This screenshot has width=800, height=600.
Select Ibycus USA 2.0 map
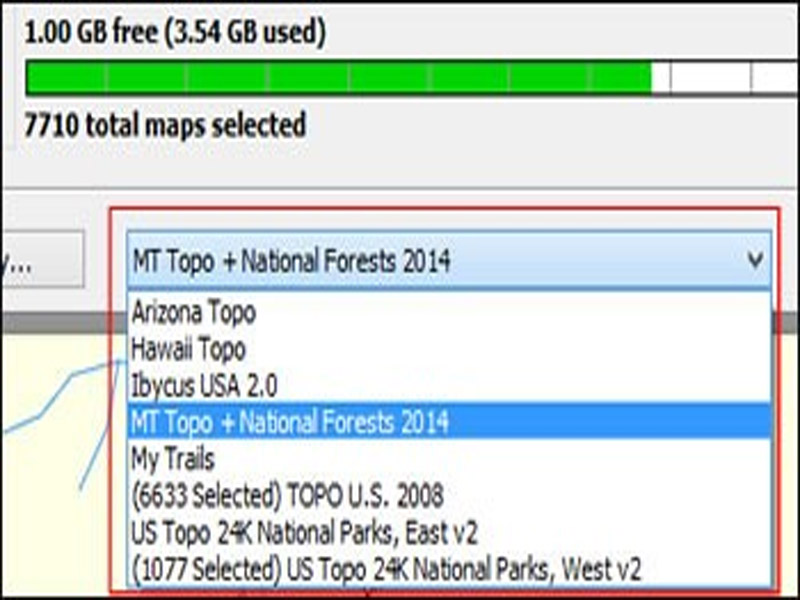point(204,385)
